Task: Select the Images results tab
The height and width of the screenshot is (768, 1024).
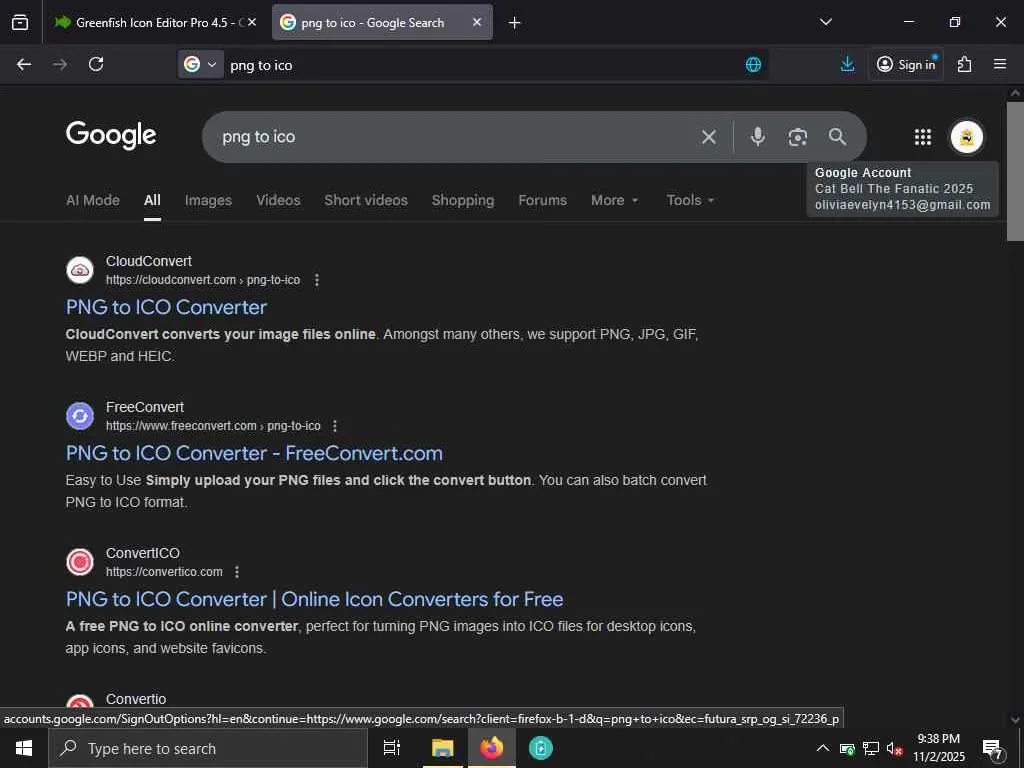Action: click(x=208, y=200)
